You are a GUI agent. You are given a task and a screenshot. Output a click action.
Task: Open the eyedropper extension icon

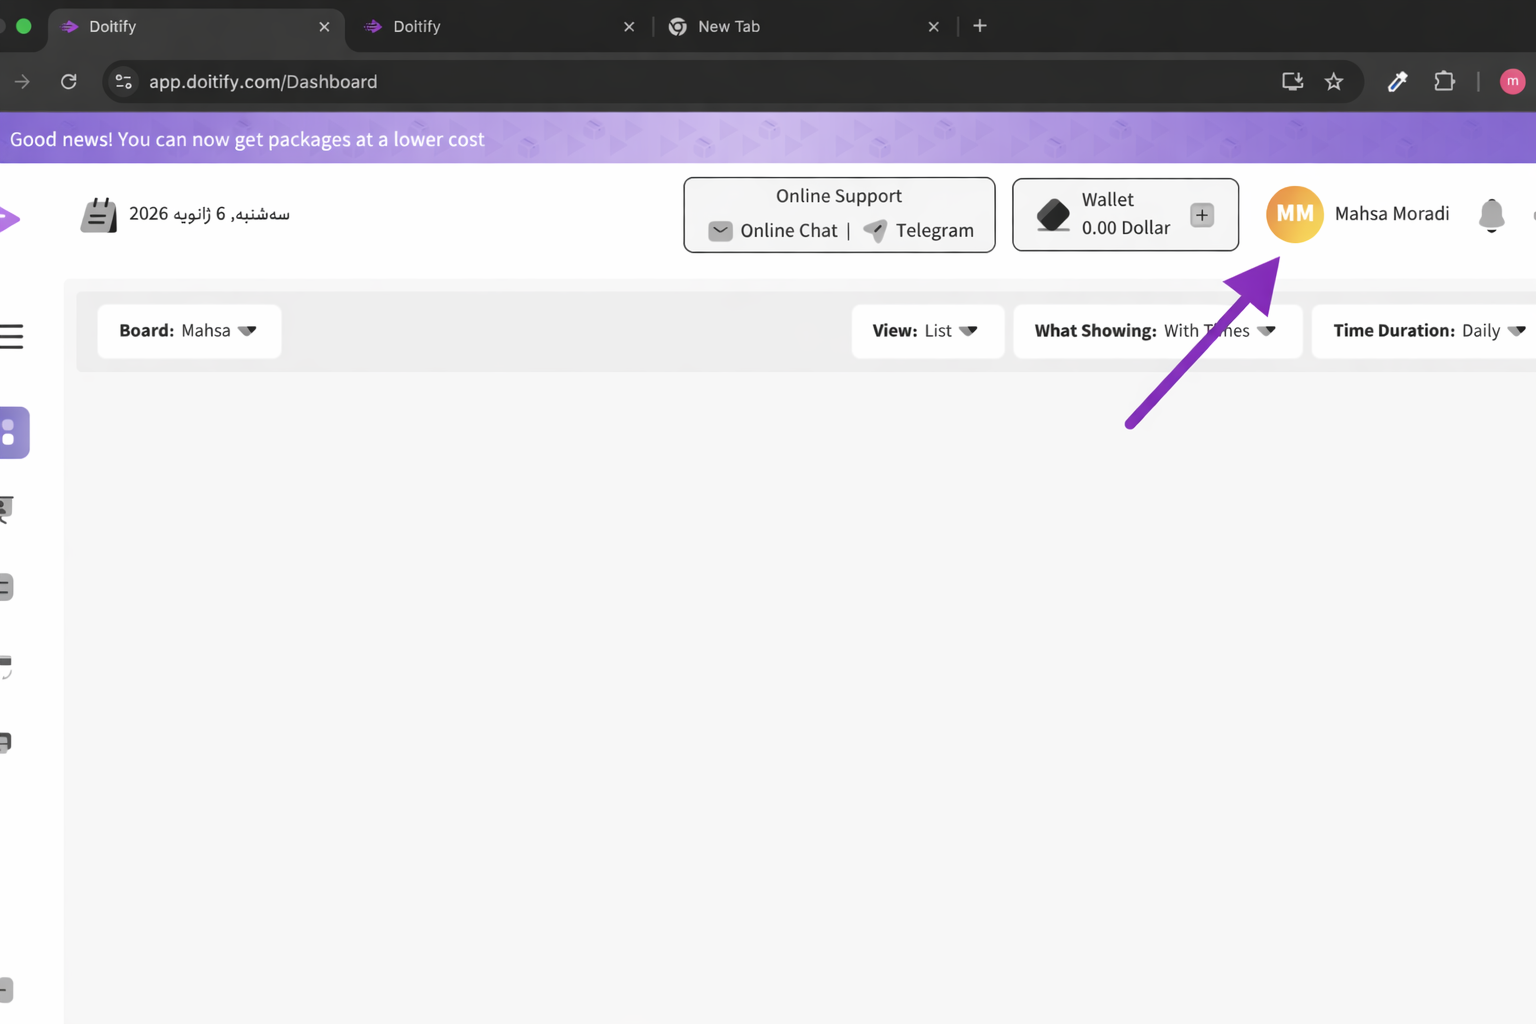(x=1397, y=82)
